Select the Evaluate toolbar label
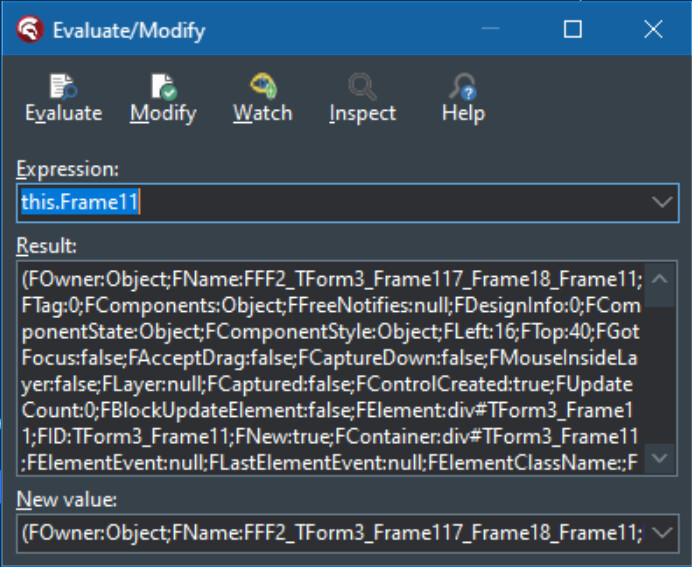 (x=64, y=113)
